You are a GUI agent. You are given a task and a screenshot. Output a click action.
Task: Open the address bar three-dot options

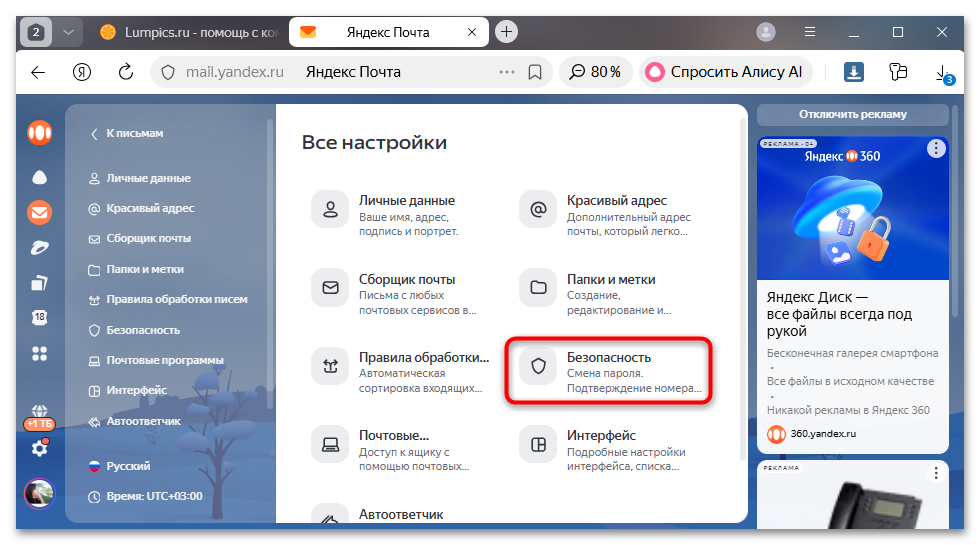[x=507, y=72]
